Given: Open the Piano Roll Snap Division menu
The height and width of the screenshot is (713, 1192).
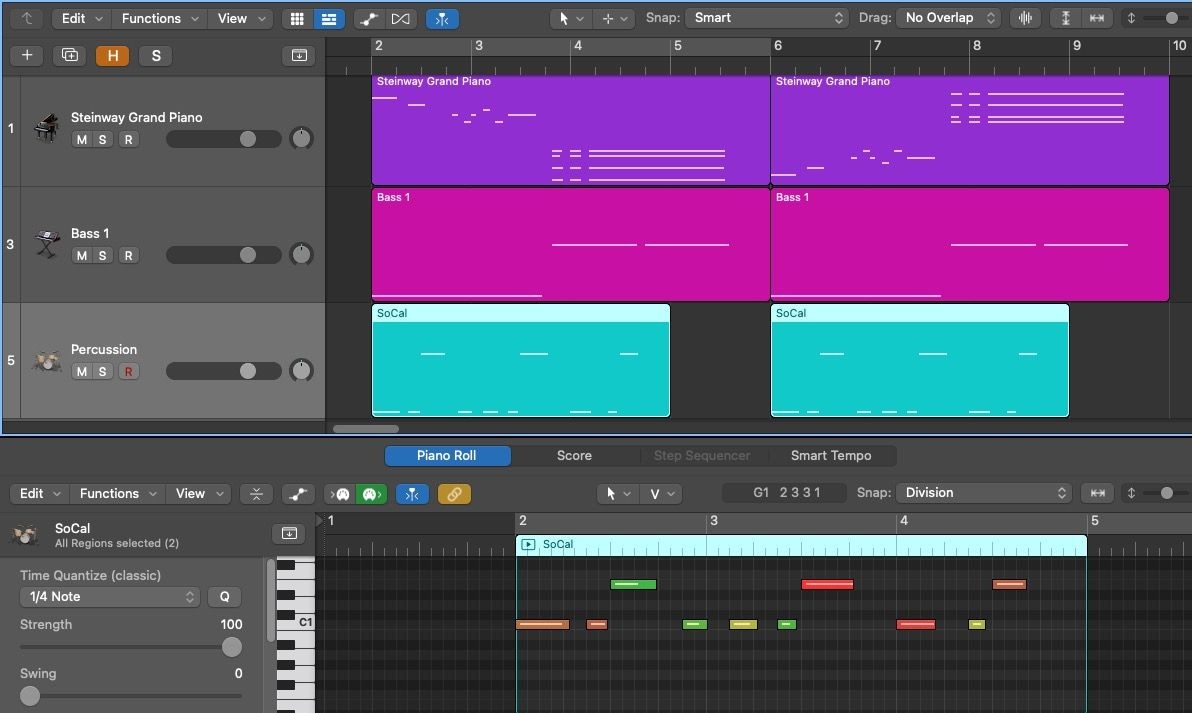Looking at the screenshot, I should click(984, 493).
